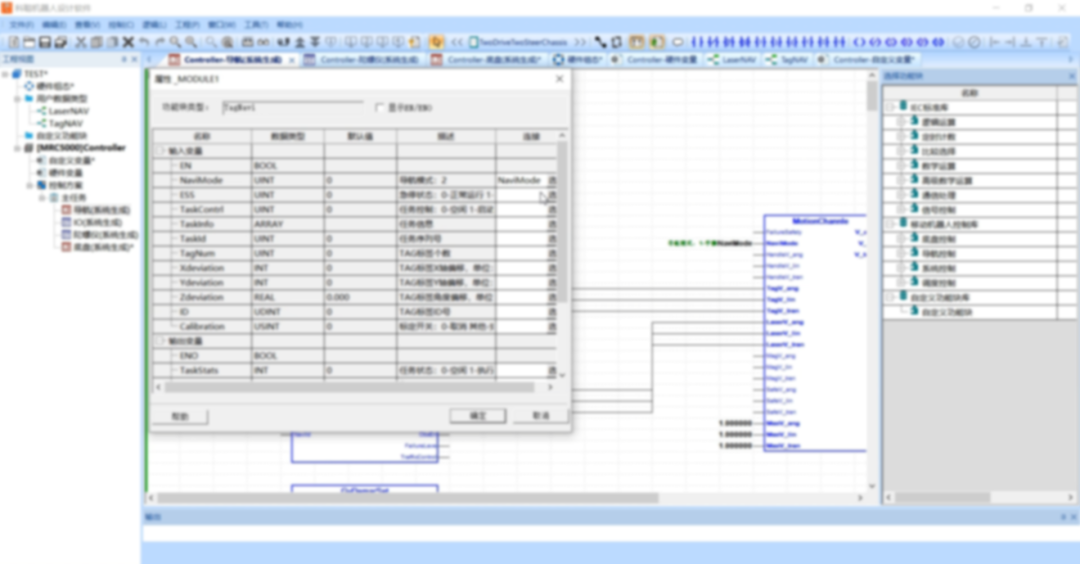The image size is (1080, 564).
Task: Click the Cut scissors icon
Action: (x=81, y=42)
